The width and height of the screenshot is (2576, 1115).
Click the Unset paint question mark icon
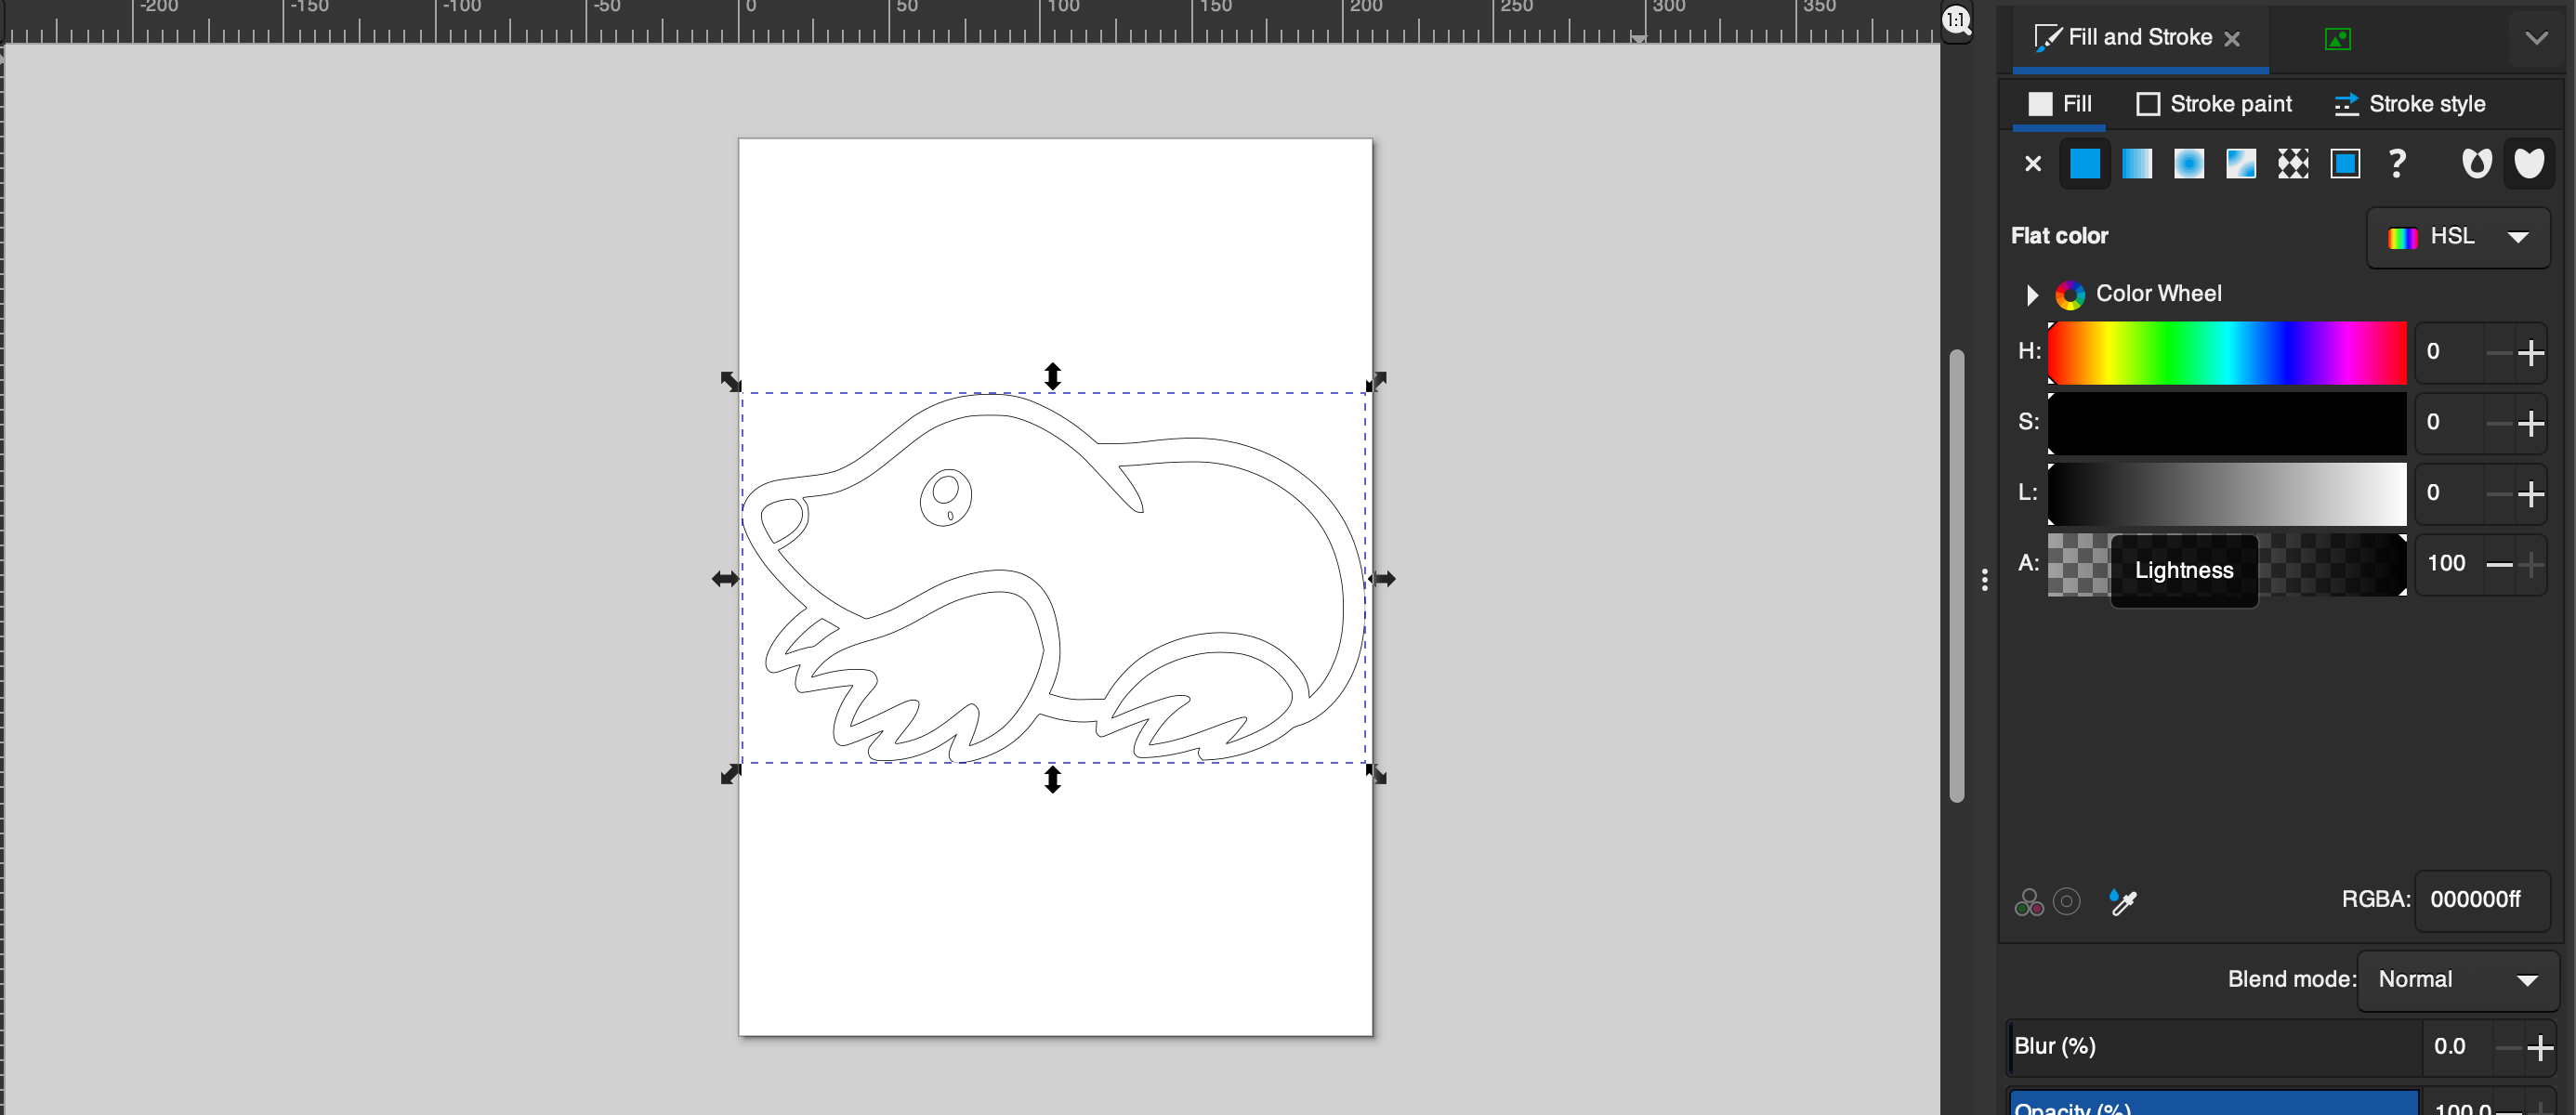[x=2397, y=164]
